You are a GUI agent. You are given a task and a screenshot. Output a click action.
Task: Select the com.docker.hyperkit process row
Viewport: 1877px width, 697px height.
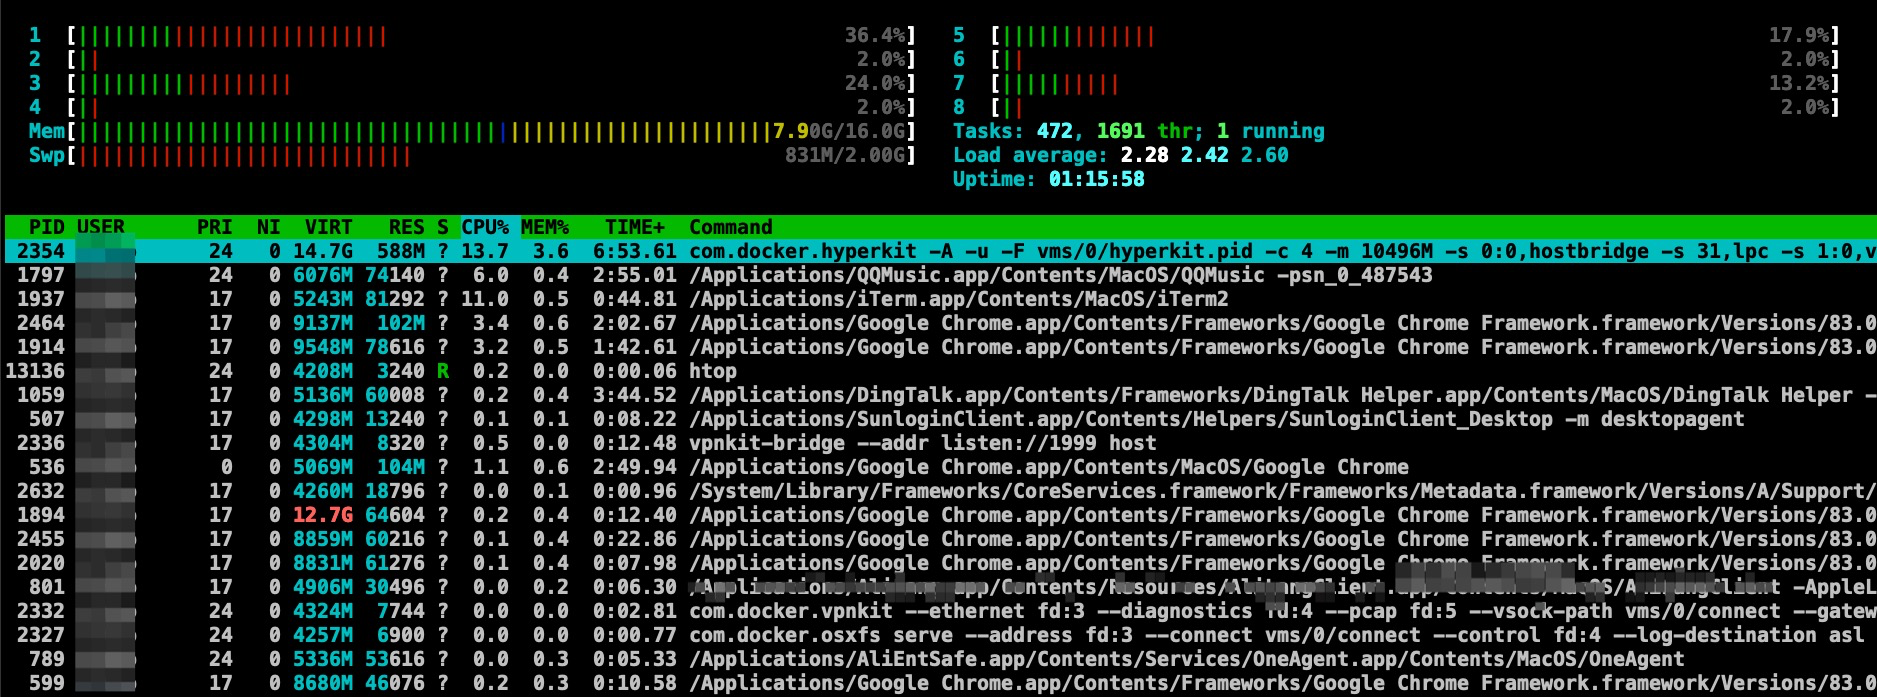pos(940,251)
